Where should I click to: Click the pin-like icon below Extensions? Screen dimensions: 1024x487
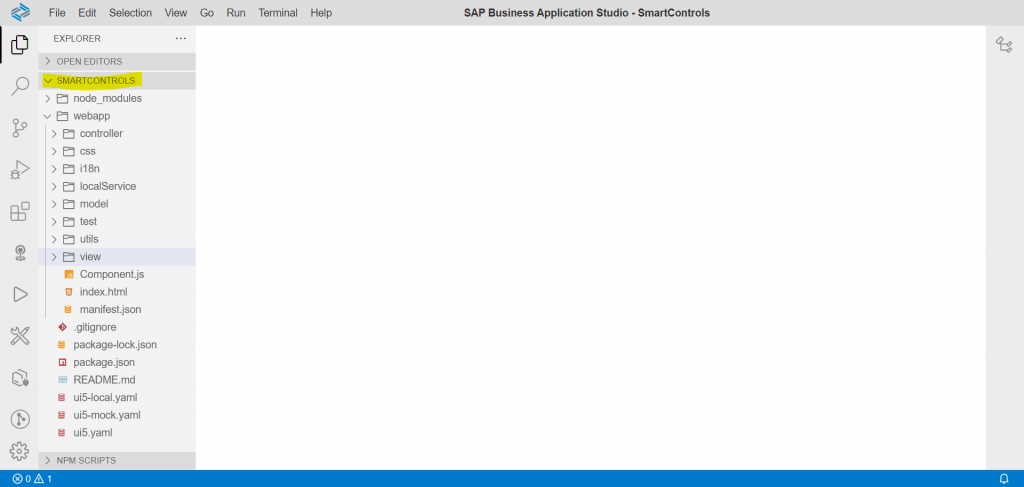click(20, 253)
